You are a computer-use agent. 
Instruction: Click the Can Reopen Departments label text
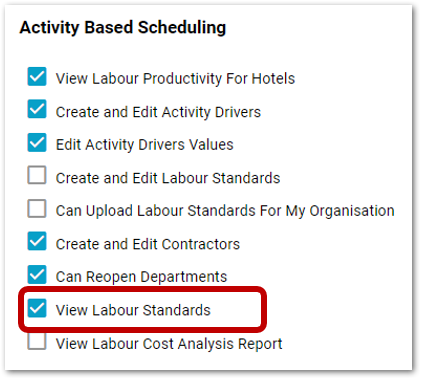point(141,277)
